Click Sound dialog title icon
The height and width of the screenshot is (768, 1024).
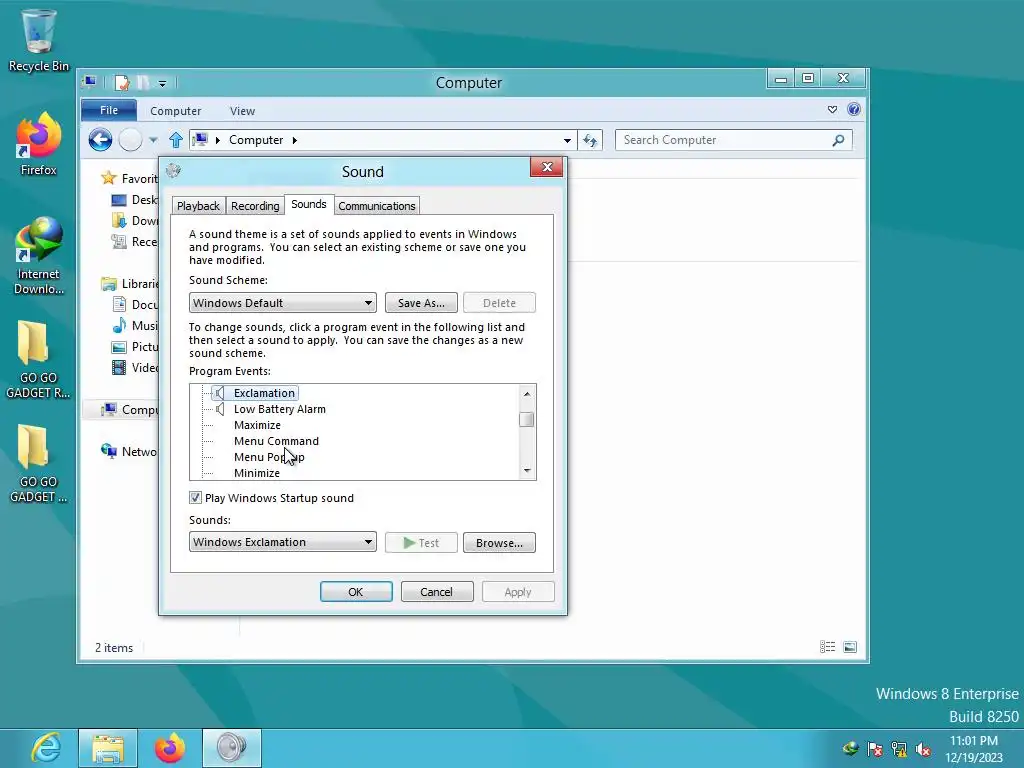pos(173,171)
